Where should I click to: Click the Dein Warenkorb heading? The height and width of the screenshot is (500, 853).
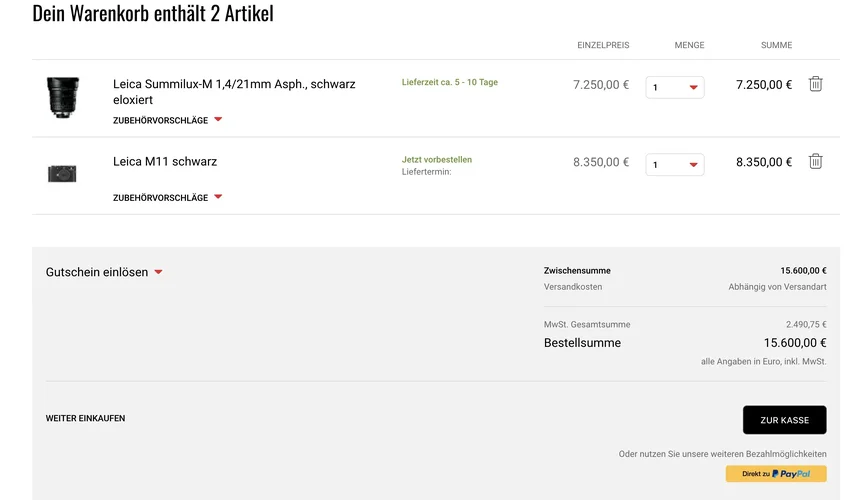(x=153, y=14)
